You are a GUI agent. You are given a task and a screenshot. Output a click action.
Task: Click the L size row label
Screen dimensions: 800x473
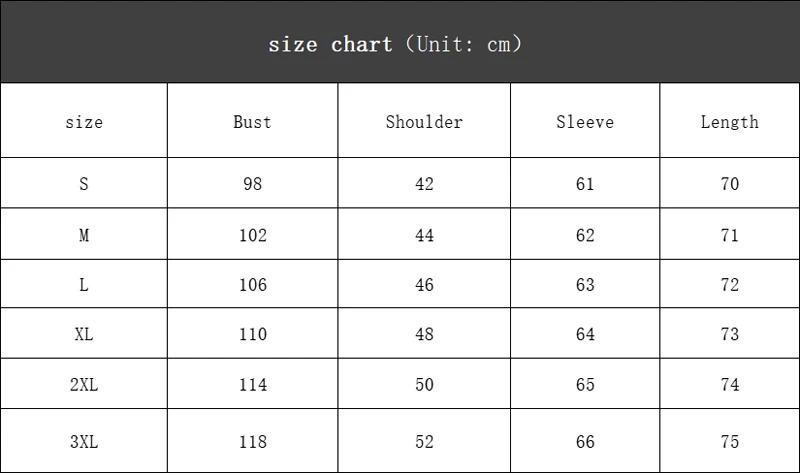coord(84,284)
